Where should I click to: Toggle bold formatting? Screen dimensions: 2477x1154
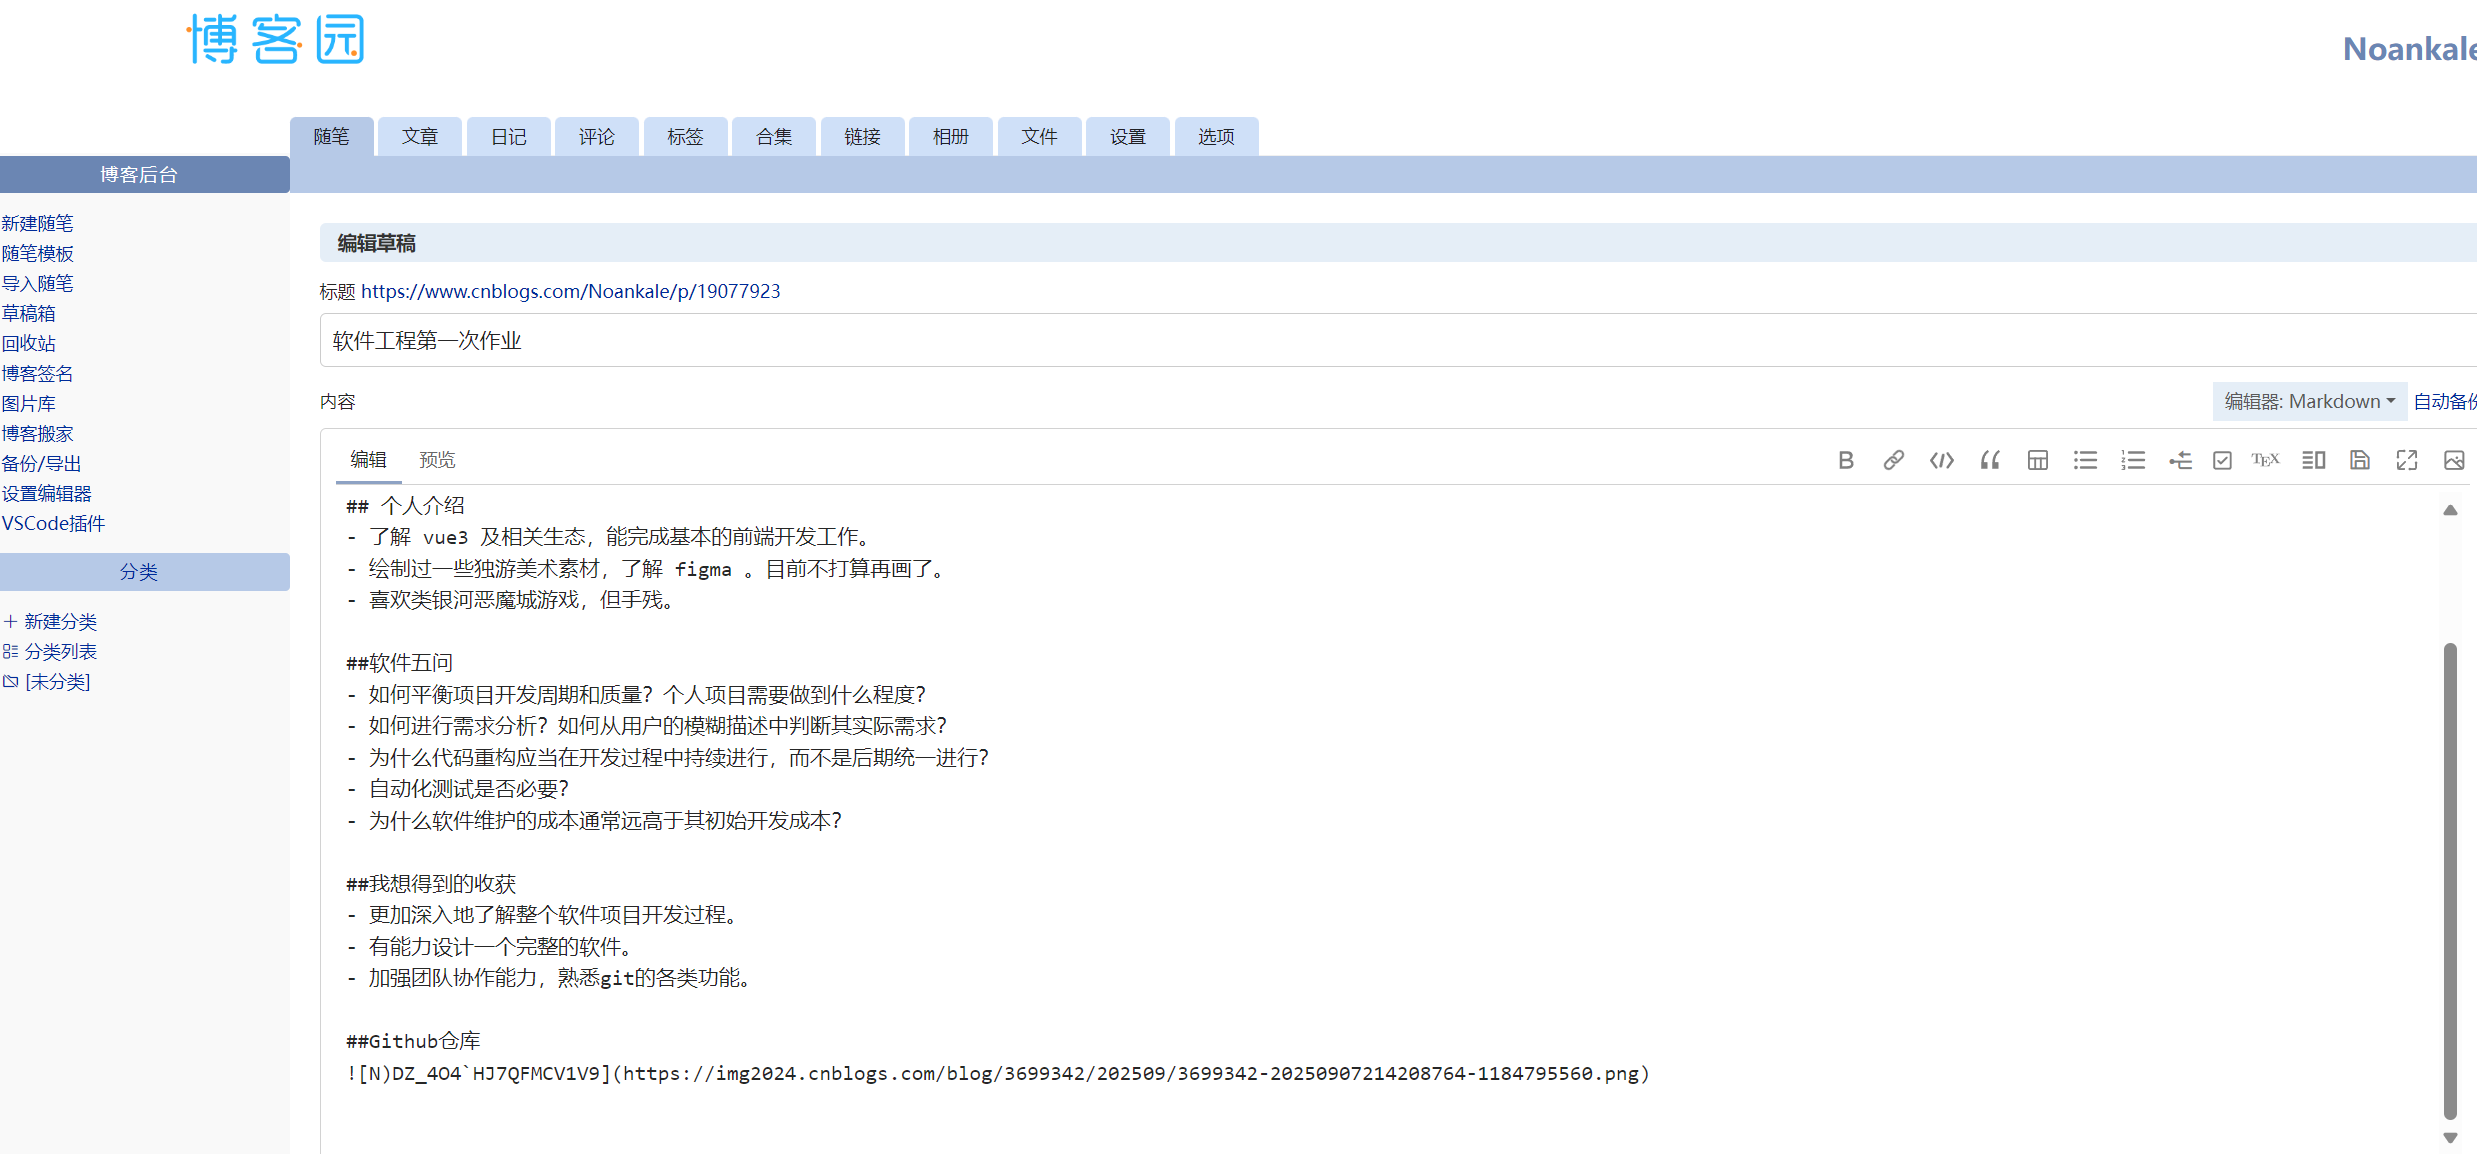click(1846, 460)
